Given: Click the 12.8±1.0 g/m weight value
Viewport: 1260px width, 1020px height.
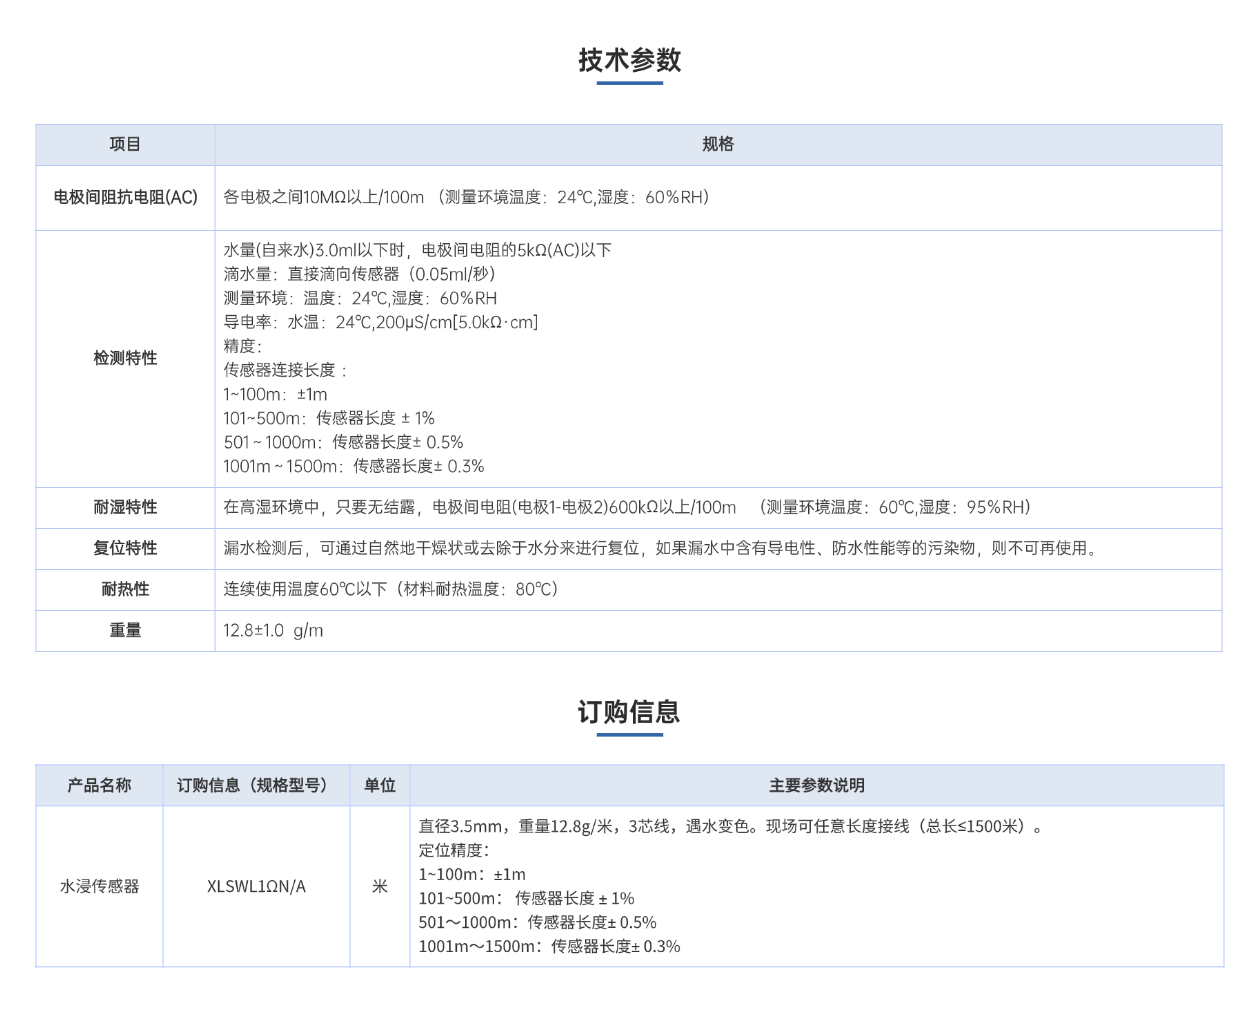Looking at the screenshot, I should point(273,630).
